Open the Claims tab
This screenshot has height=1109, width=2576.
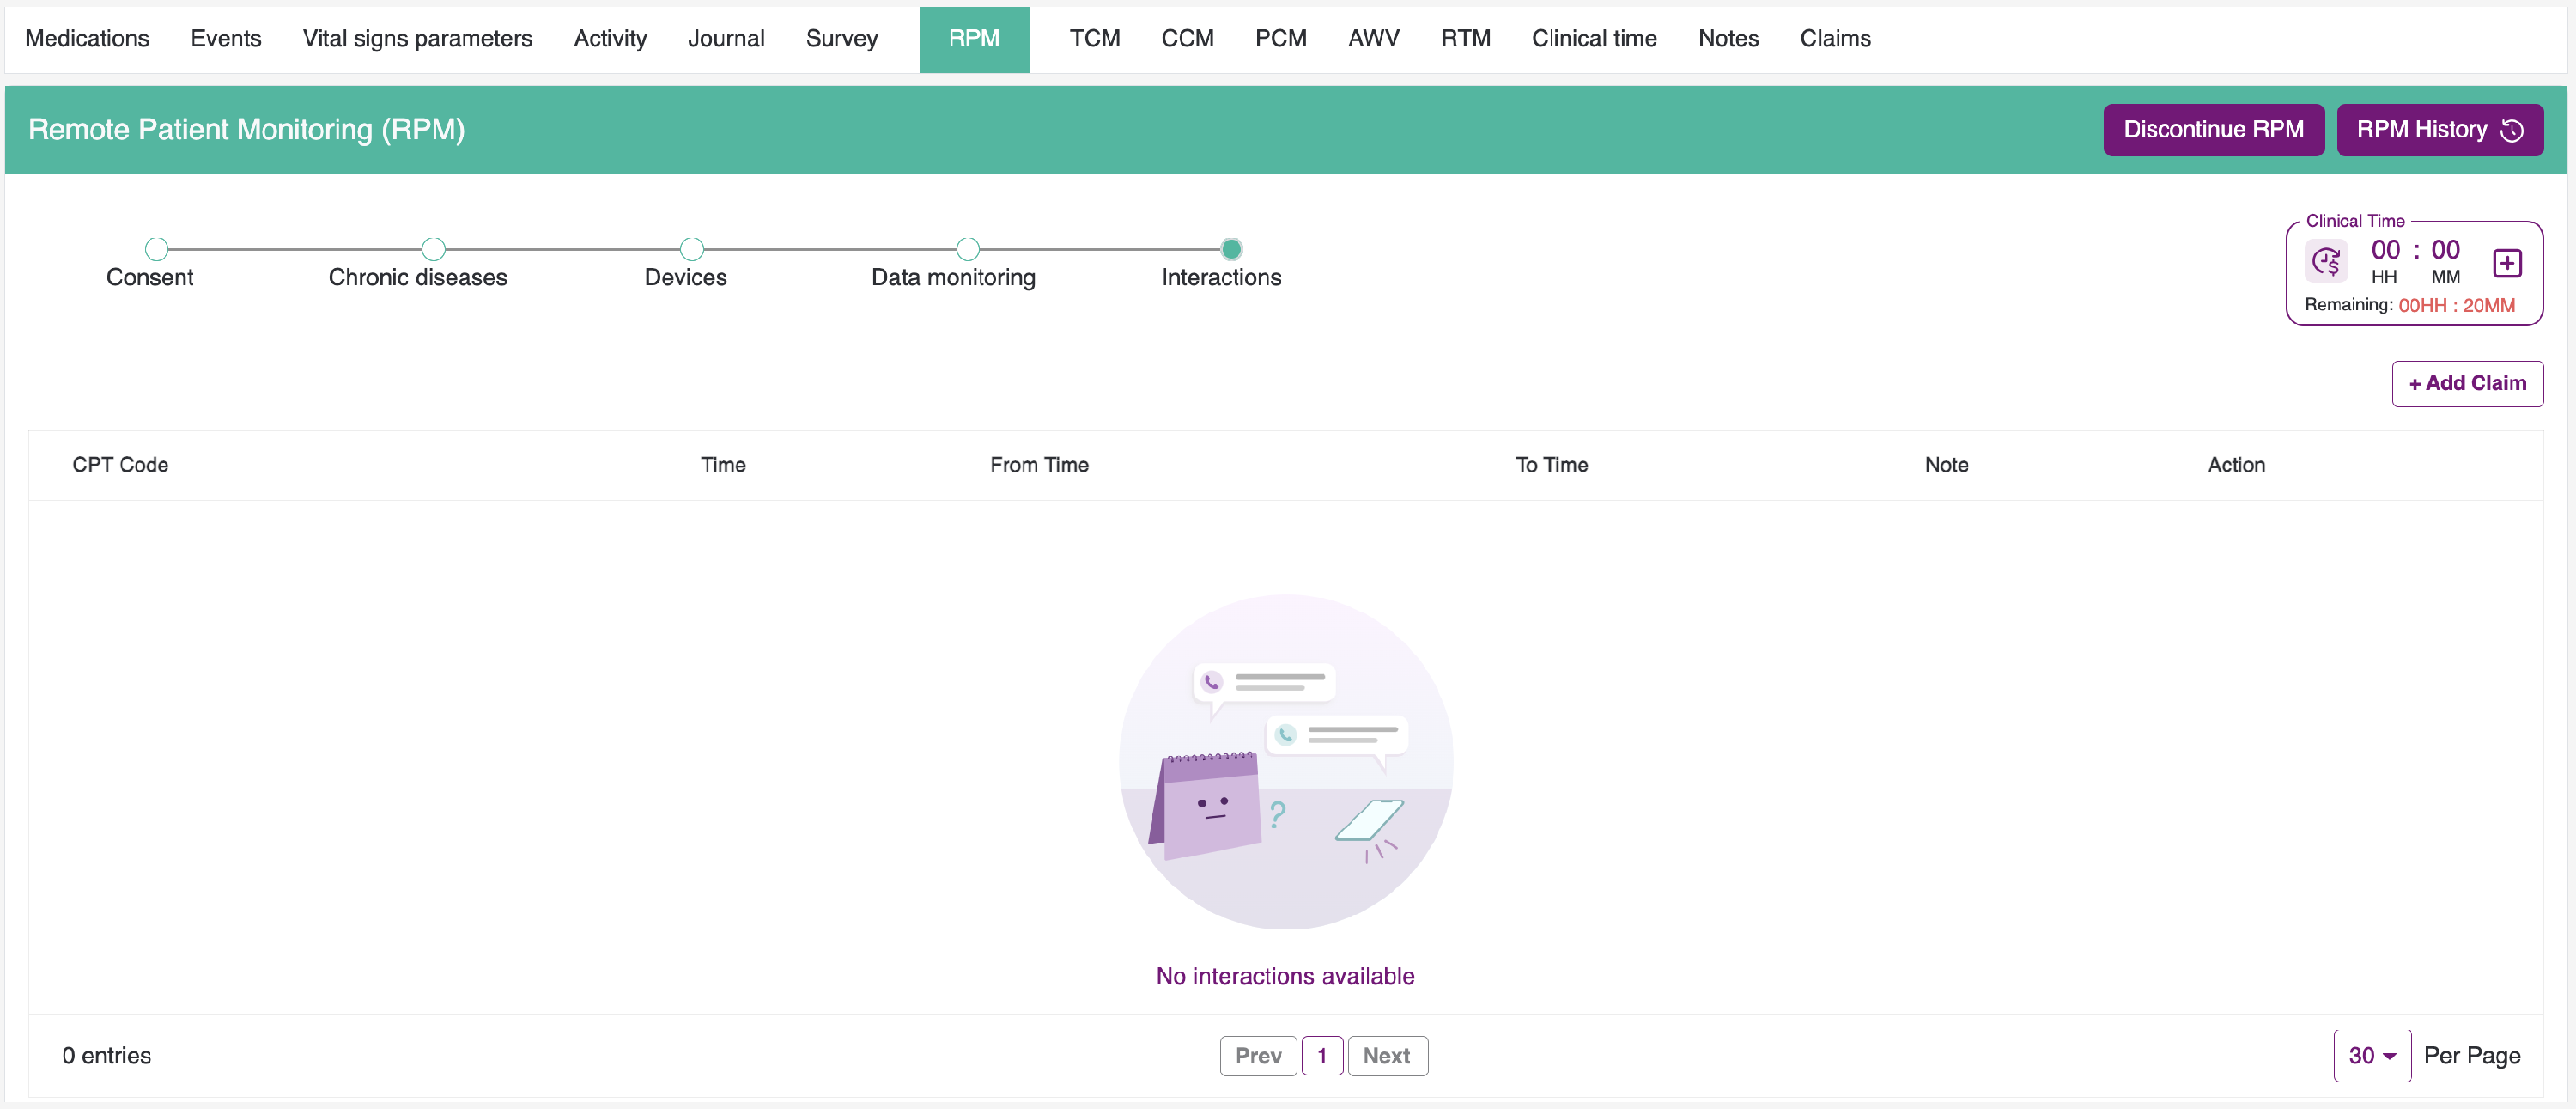[x=1834, y=38]
